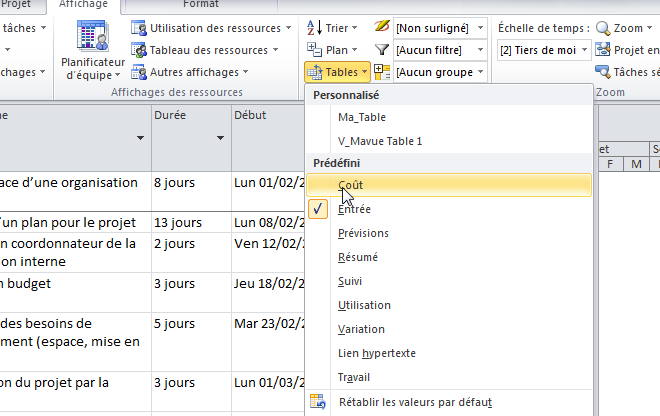Viewport: 660px width, 416px height.
Task: Click the Utilisation des ressources icon
Action: point(138,27)
